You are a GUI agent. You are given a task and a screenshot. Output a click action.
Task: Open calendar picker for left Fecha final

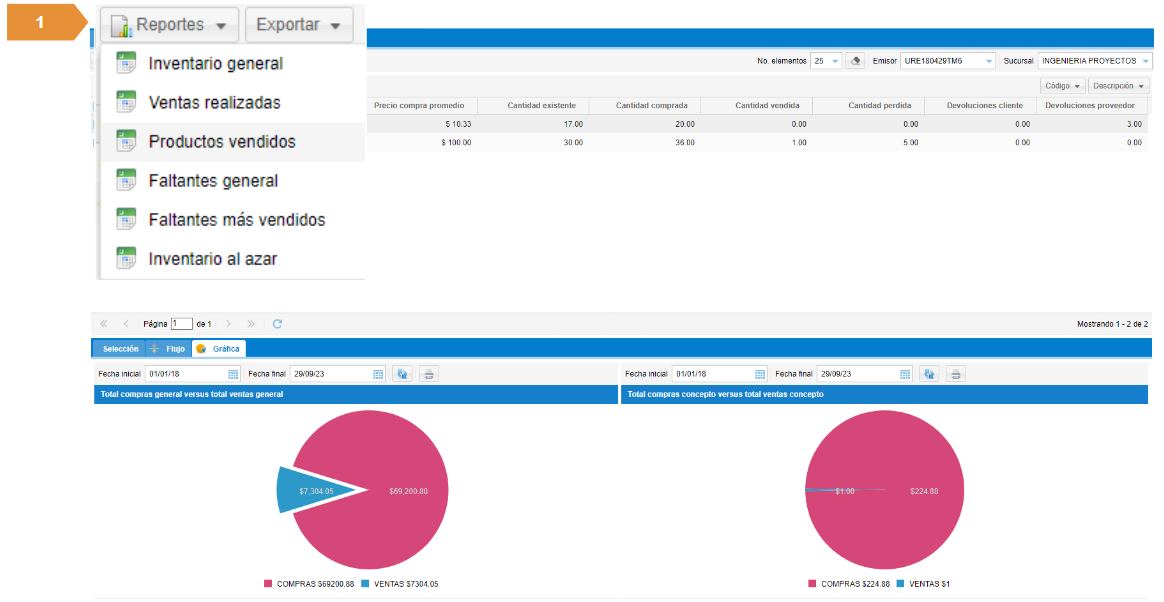378,374
